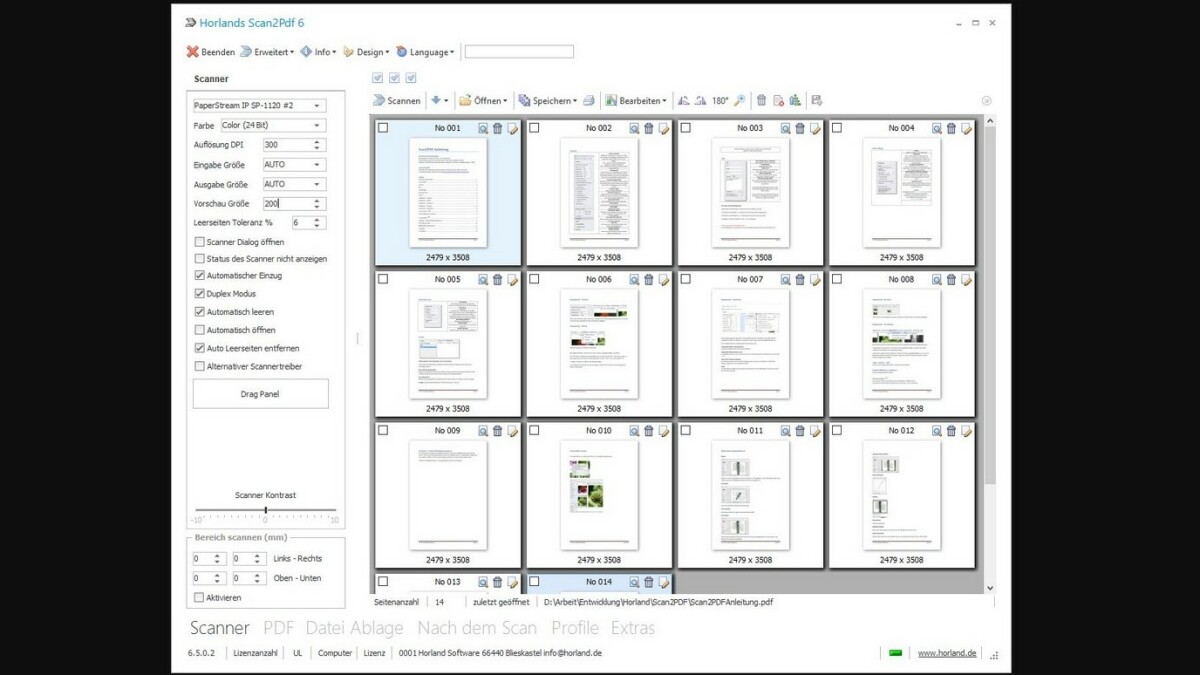Click the last icon in scan toolbar
This screenshot has height=675, width=1200.
coord(817,101)
